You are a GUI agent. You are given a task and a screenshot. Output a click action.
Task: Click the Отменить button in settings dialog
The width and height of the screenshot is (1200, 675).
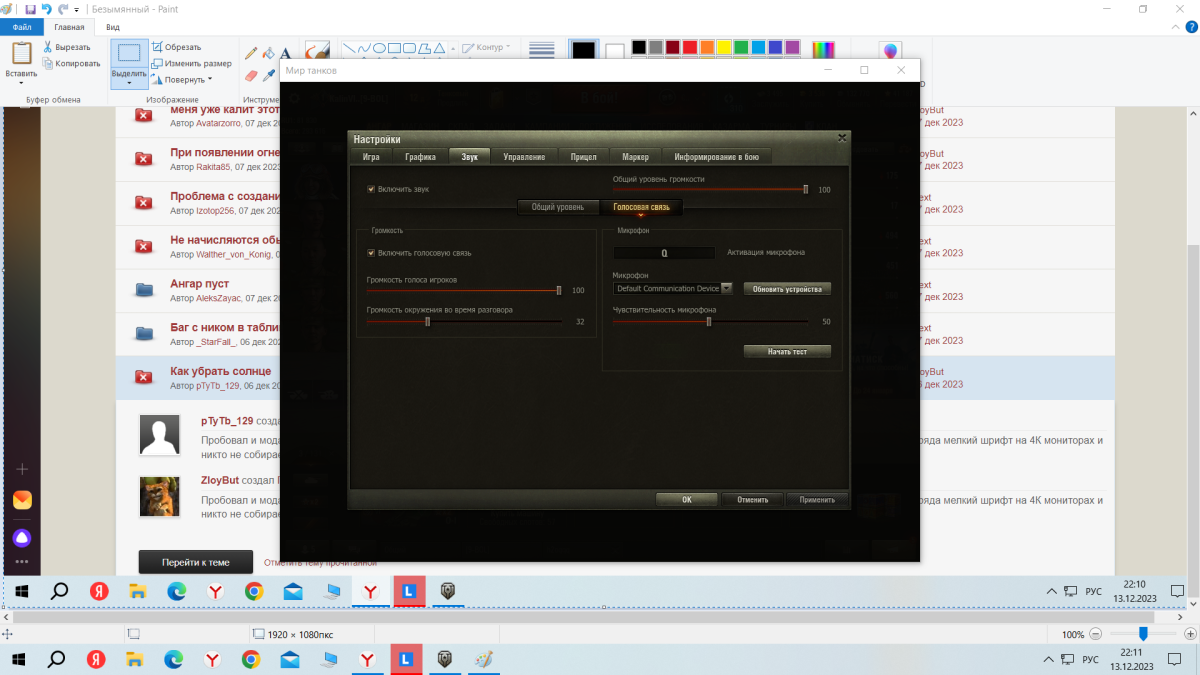point(752,499)
